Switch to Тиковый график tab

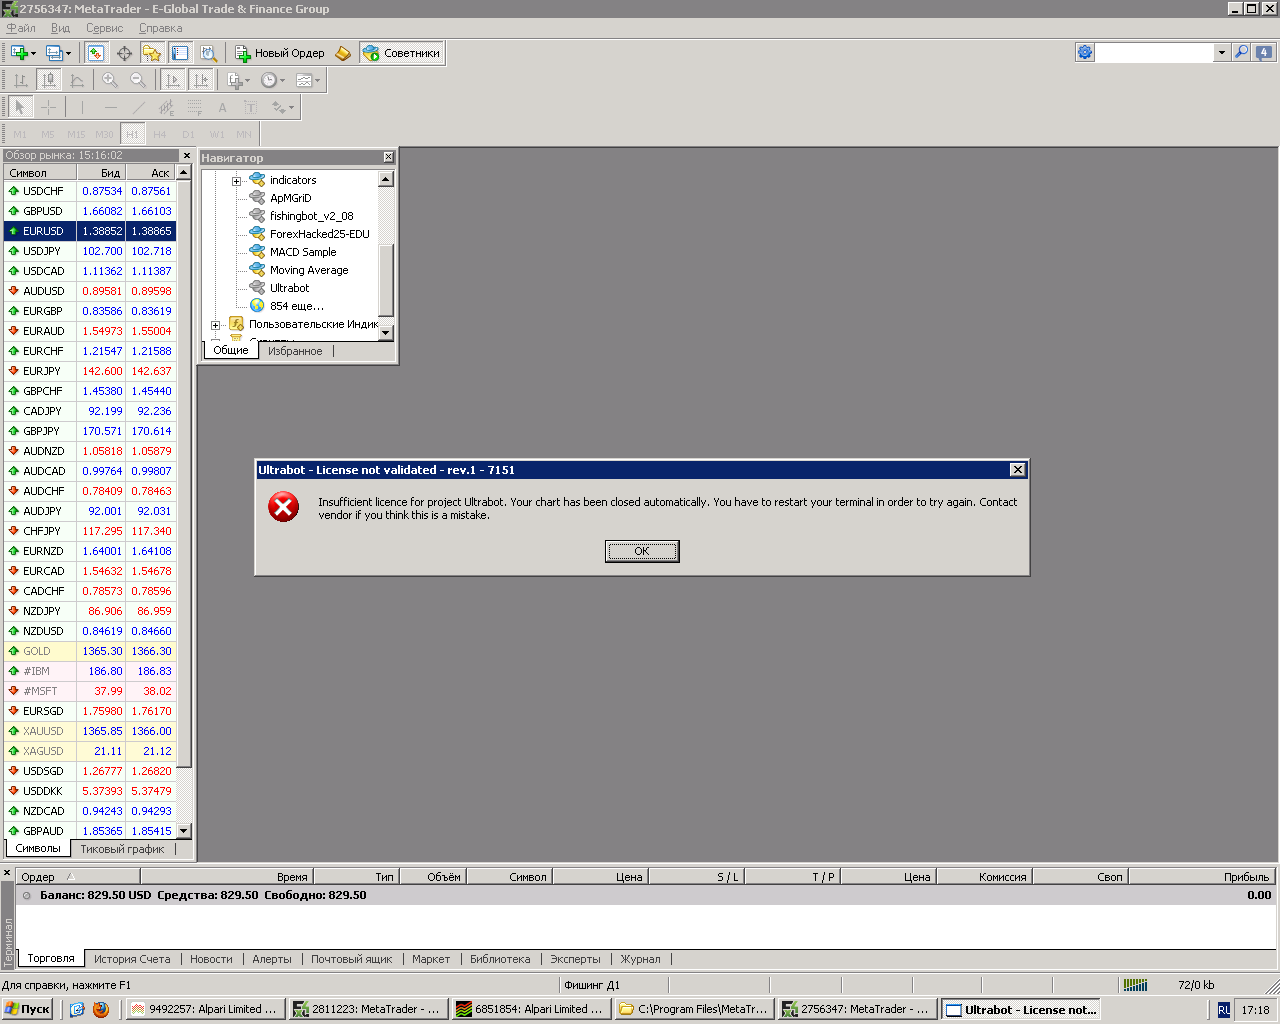point(122,849)
